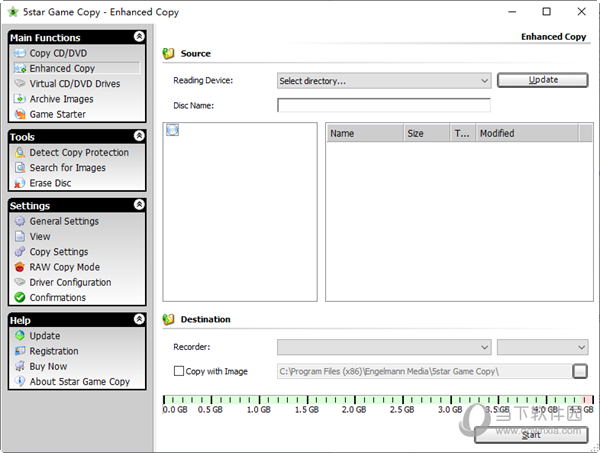This screenshot has width=600, height=453.
Task: Click the Update button beside Reading Device
Action: [x=542, y=80]
